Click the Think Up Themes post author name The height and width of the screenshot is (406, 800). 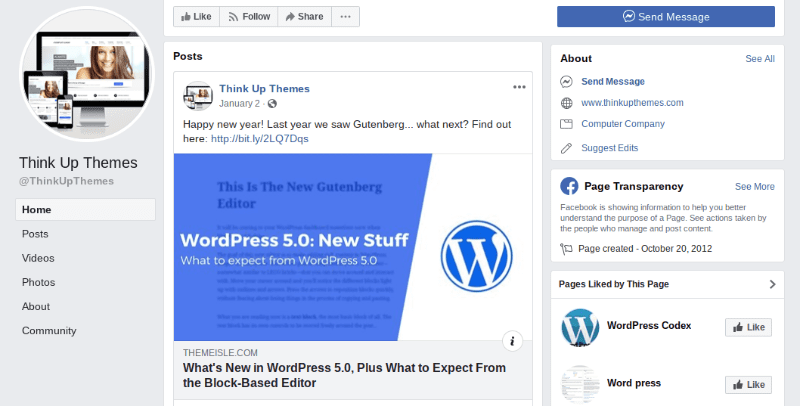click(x=264, y=89)
